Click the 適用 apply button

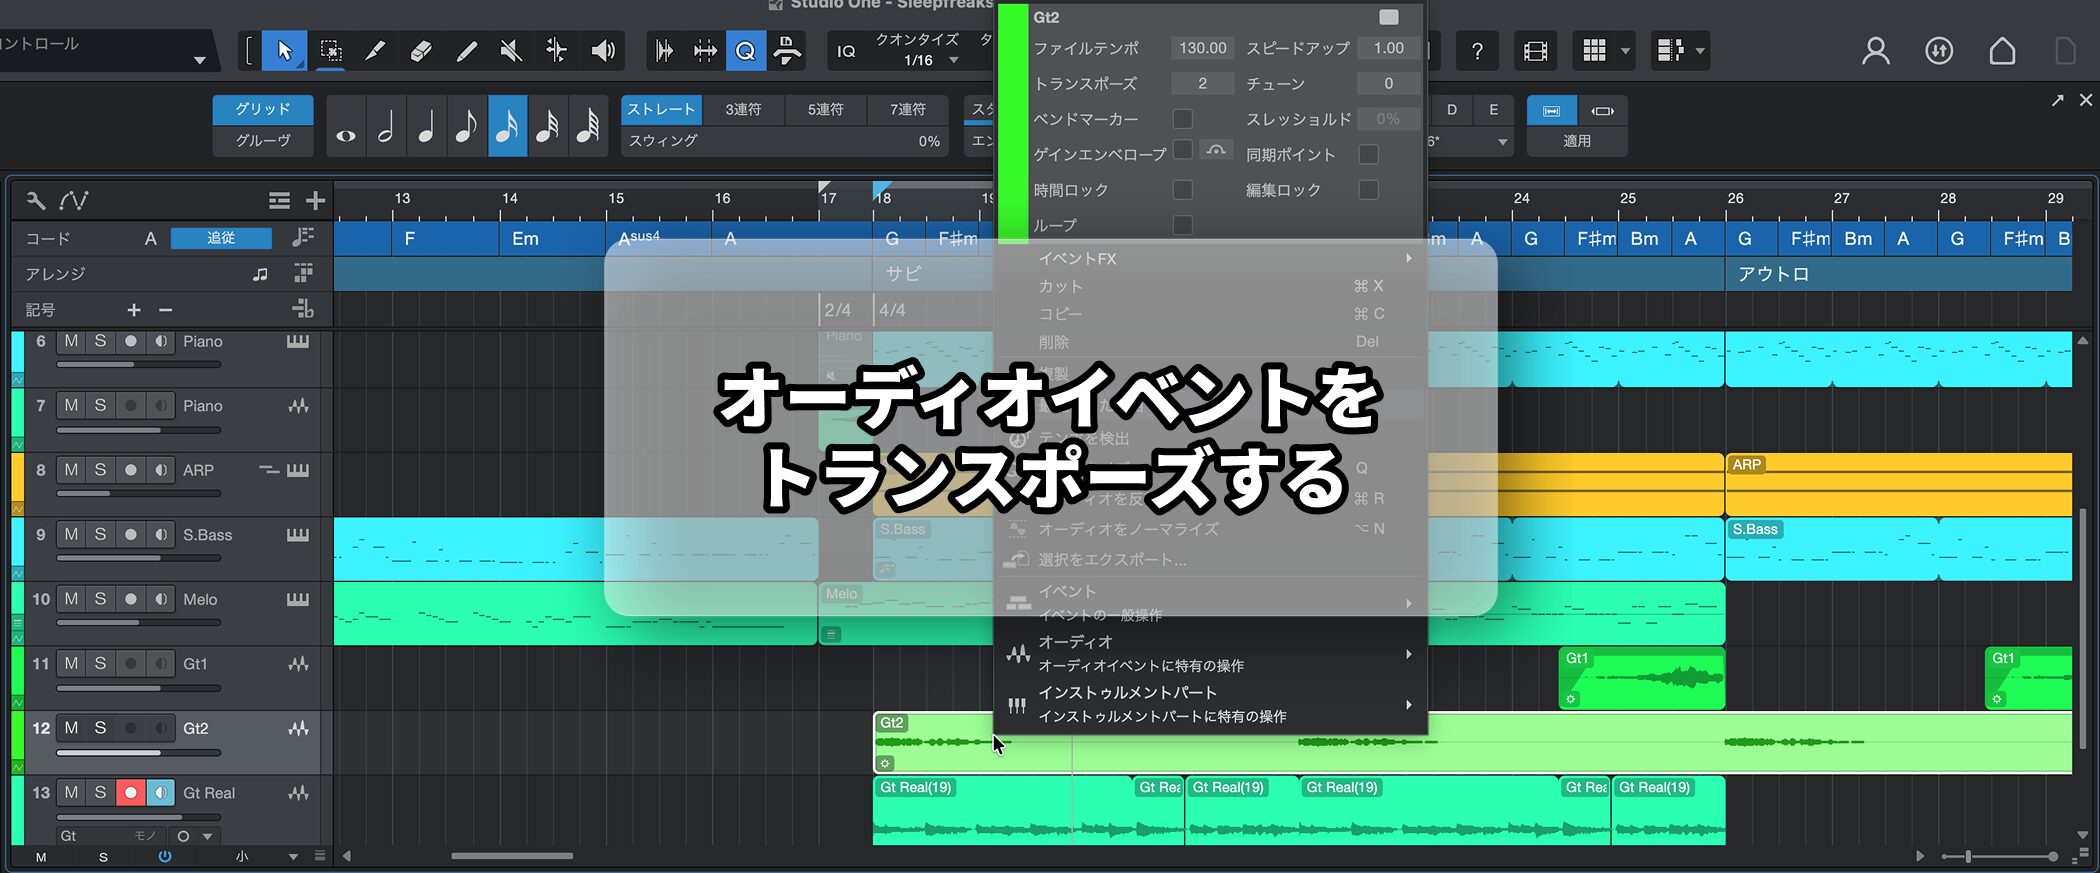[x=1577, y=141]
